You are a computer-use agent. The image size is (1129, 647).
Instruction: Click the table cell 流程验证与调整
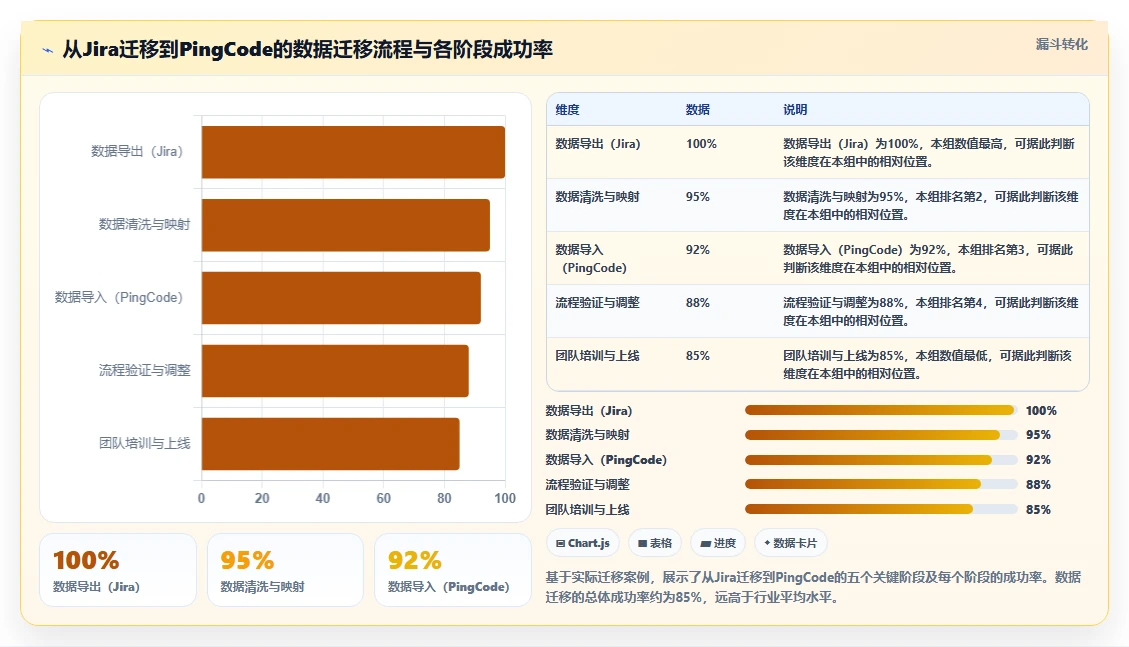[597, 302]
